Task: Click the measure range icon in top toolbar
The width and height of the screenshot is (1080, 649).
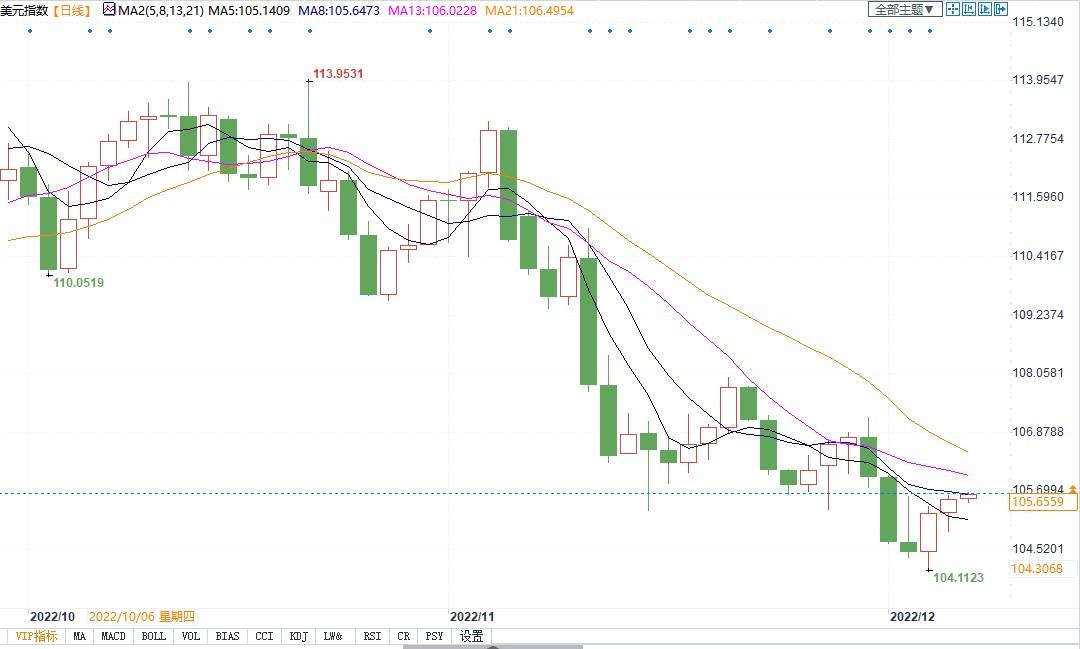Action: coord(969,9)
